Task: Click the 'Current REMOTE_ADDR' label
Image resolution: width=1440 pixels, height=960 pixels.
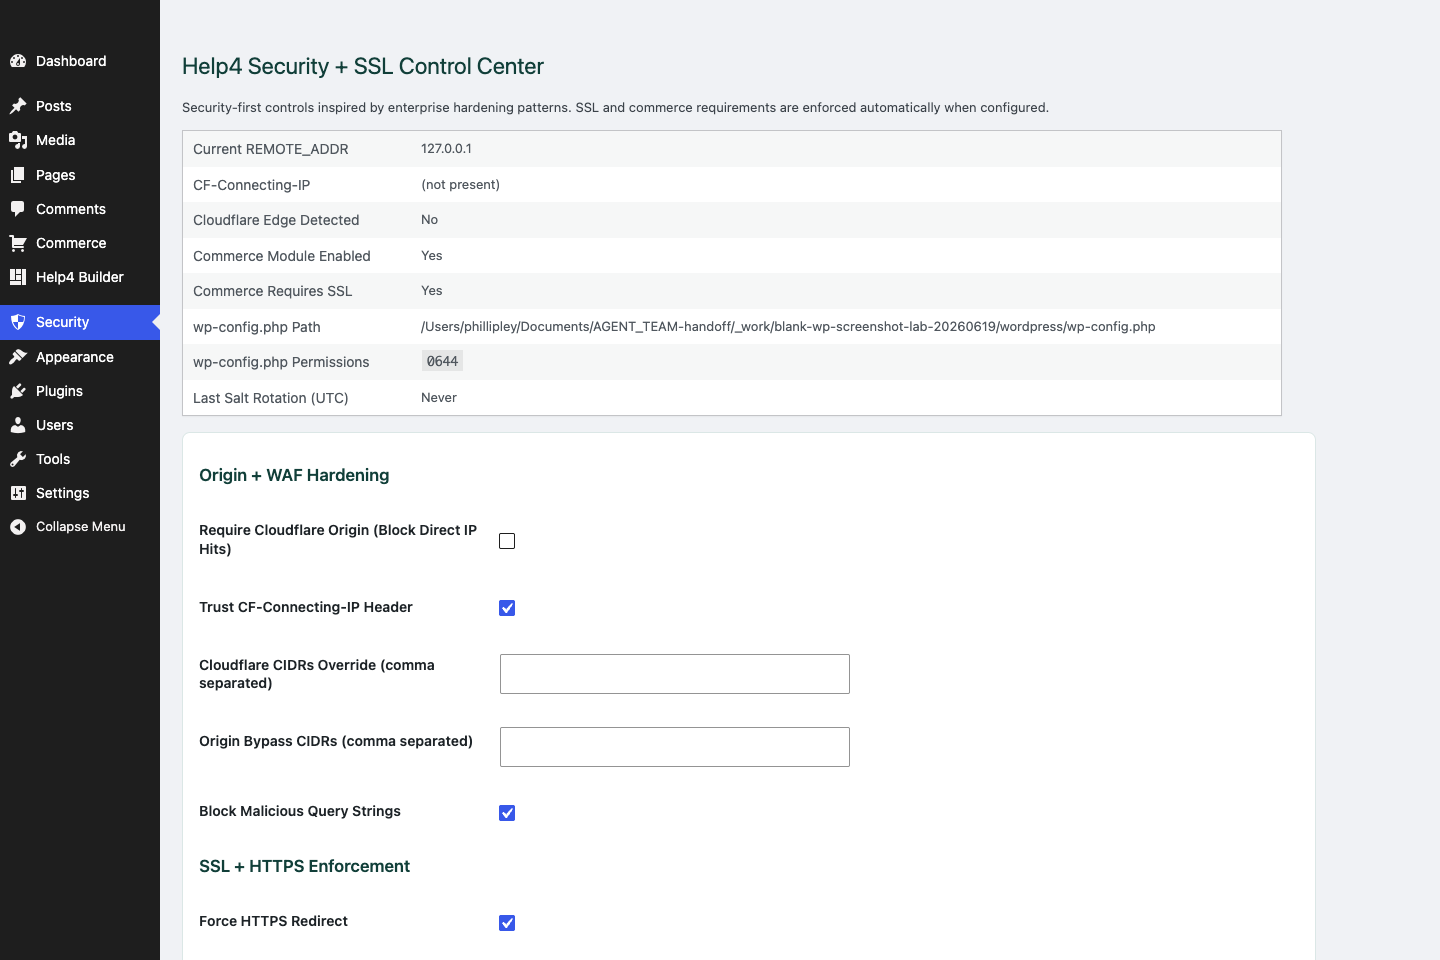Action: [271, 149]
